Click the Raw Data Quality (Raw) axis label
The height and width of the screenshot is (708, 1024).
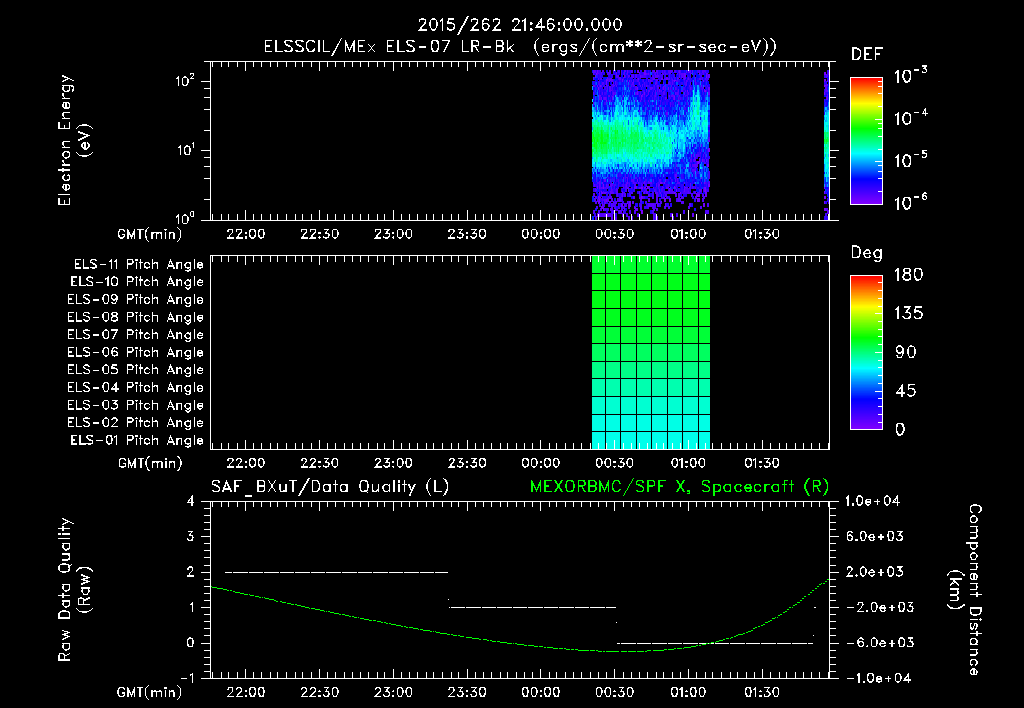(x=74, y=590)
